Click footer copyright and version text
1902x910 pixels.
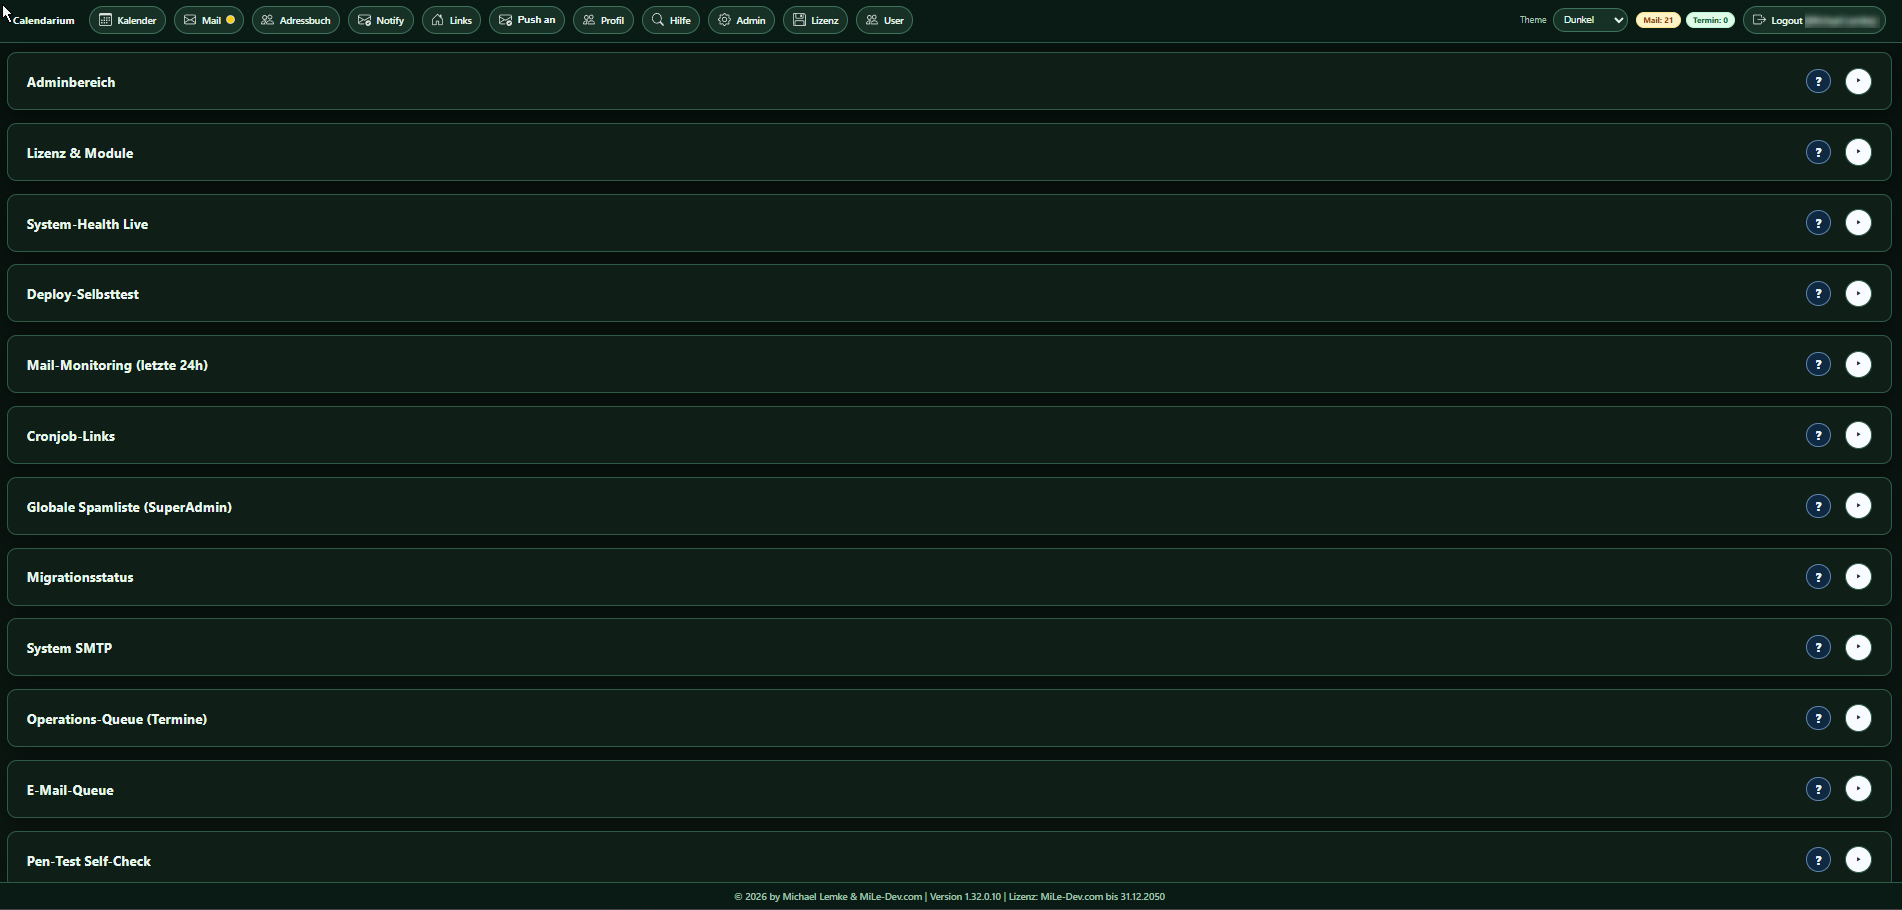pyautogui.click(x=950, y=897)
